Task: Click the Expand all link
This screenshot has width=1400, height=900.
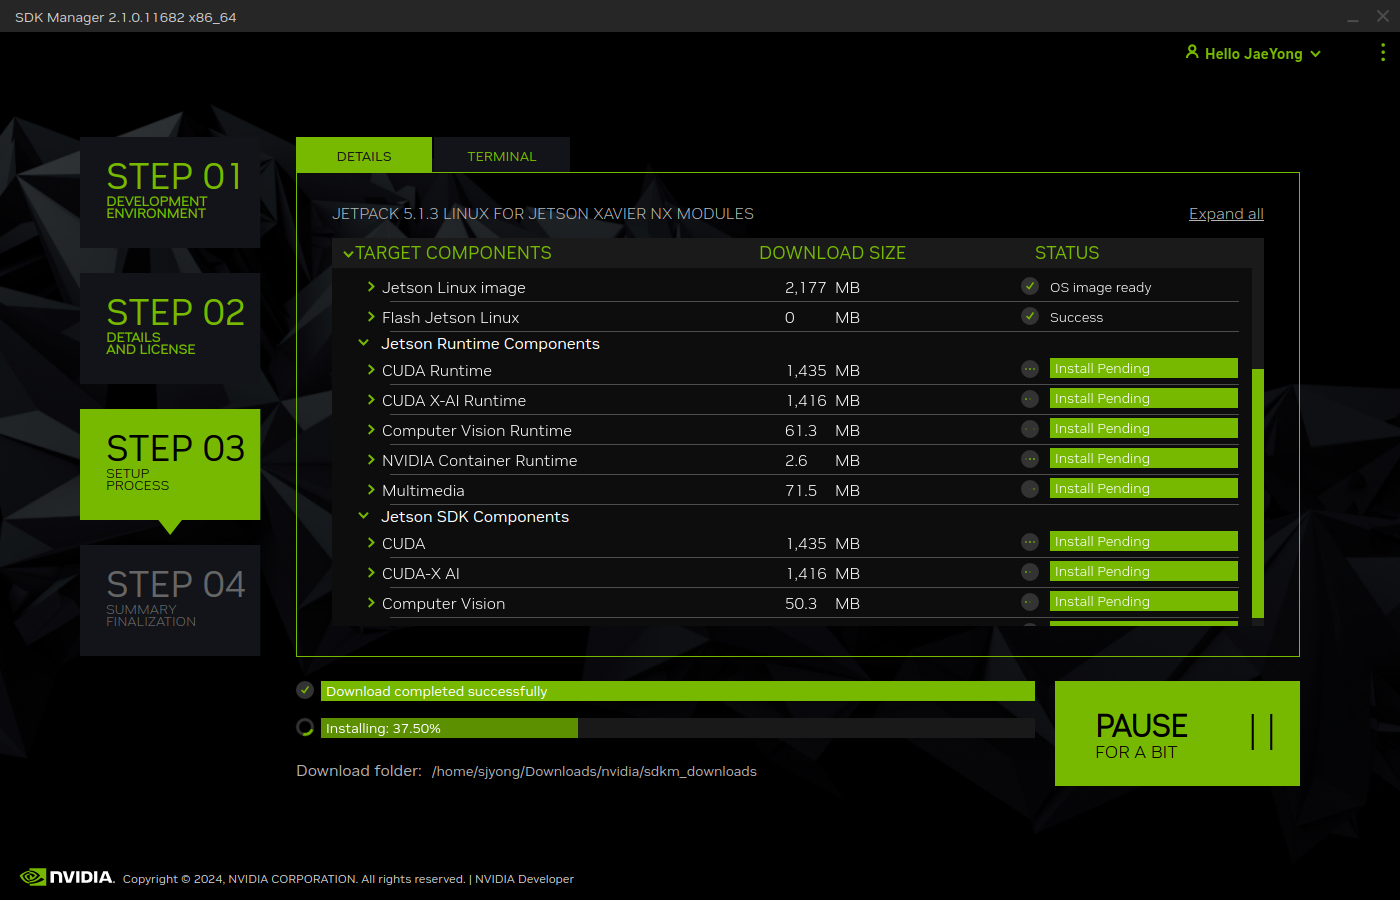Action: click(1226, 214)
